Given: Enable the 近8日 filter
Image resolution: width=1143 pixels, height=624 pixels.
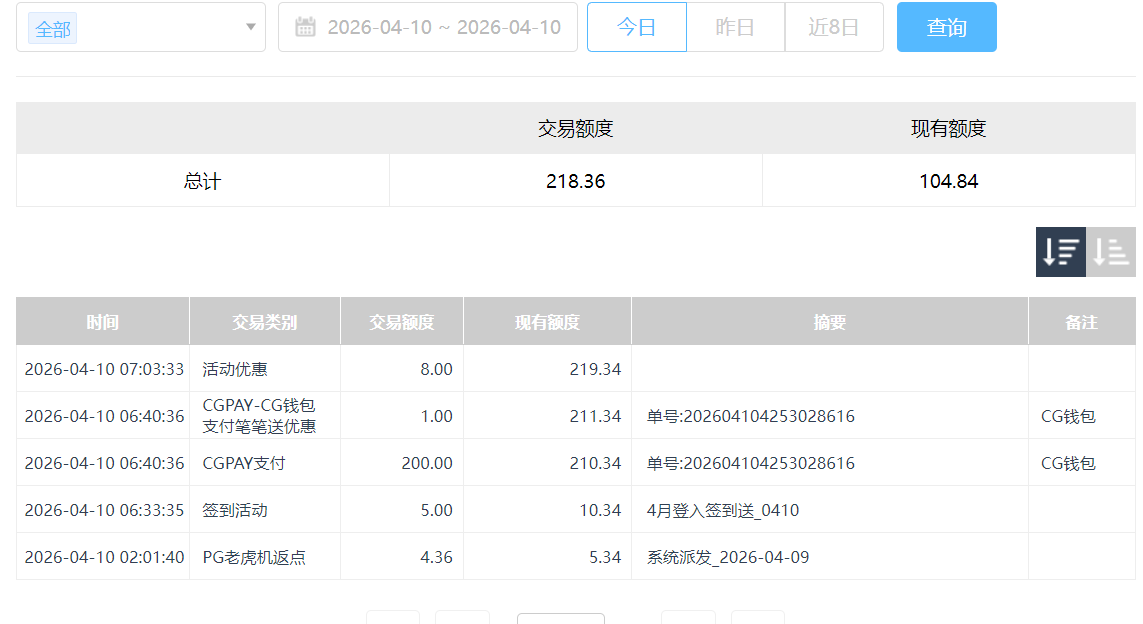Looking at the screenshot, I should (834, 27).
